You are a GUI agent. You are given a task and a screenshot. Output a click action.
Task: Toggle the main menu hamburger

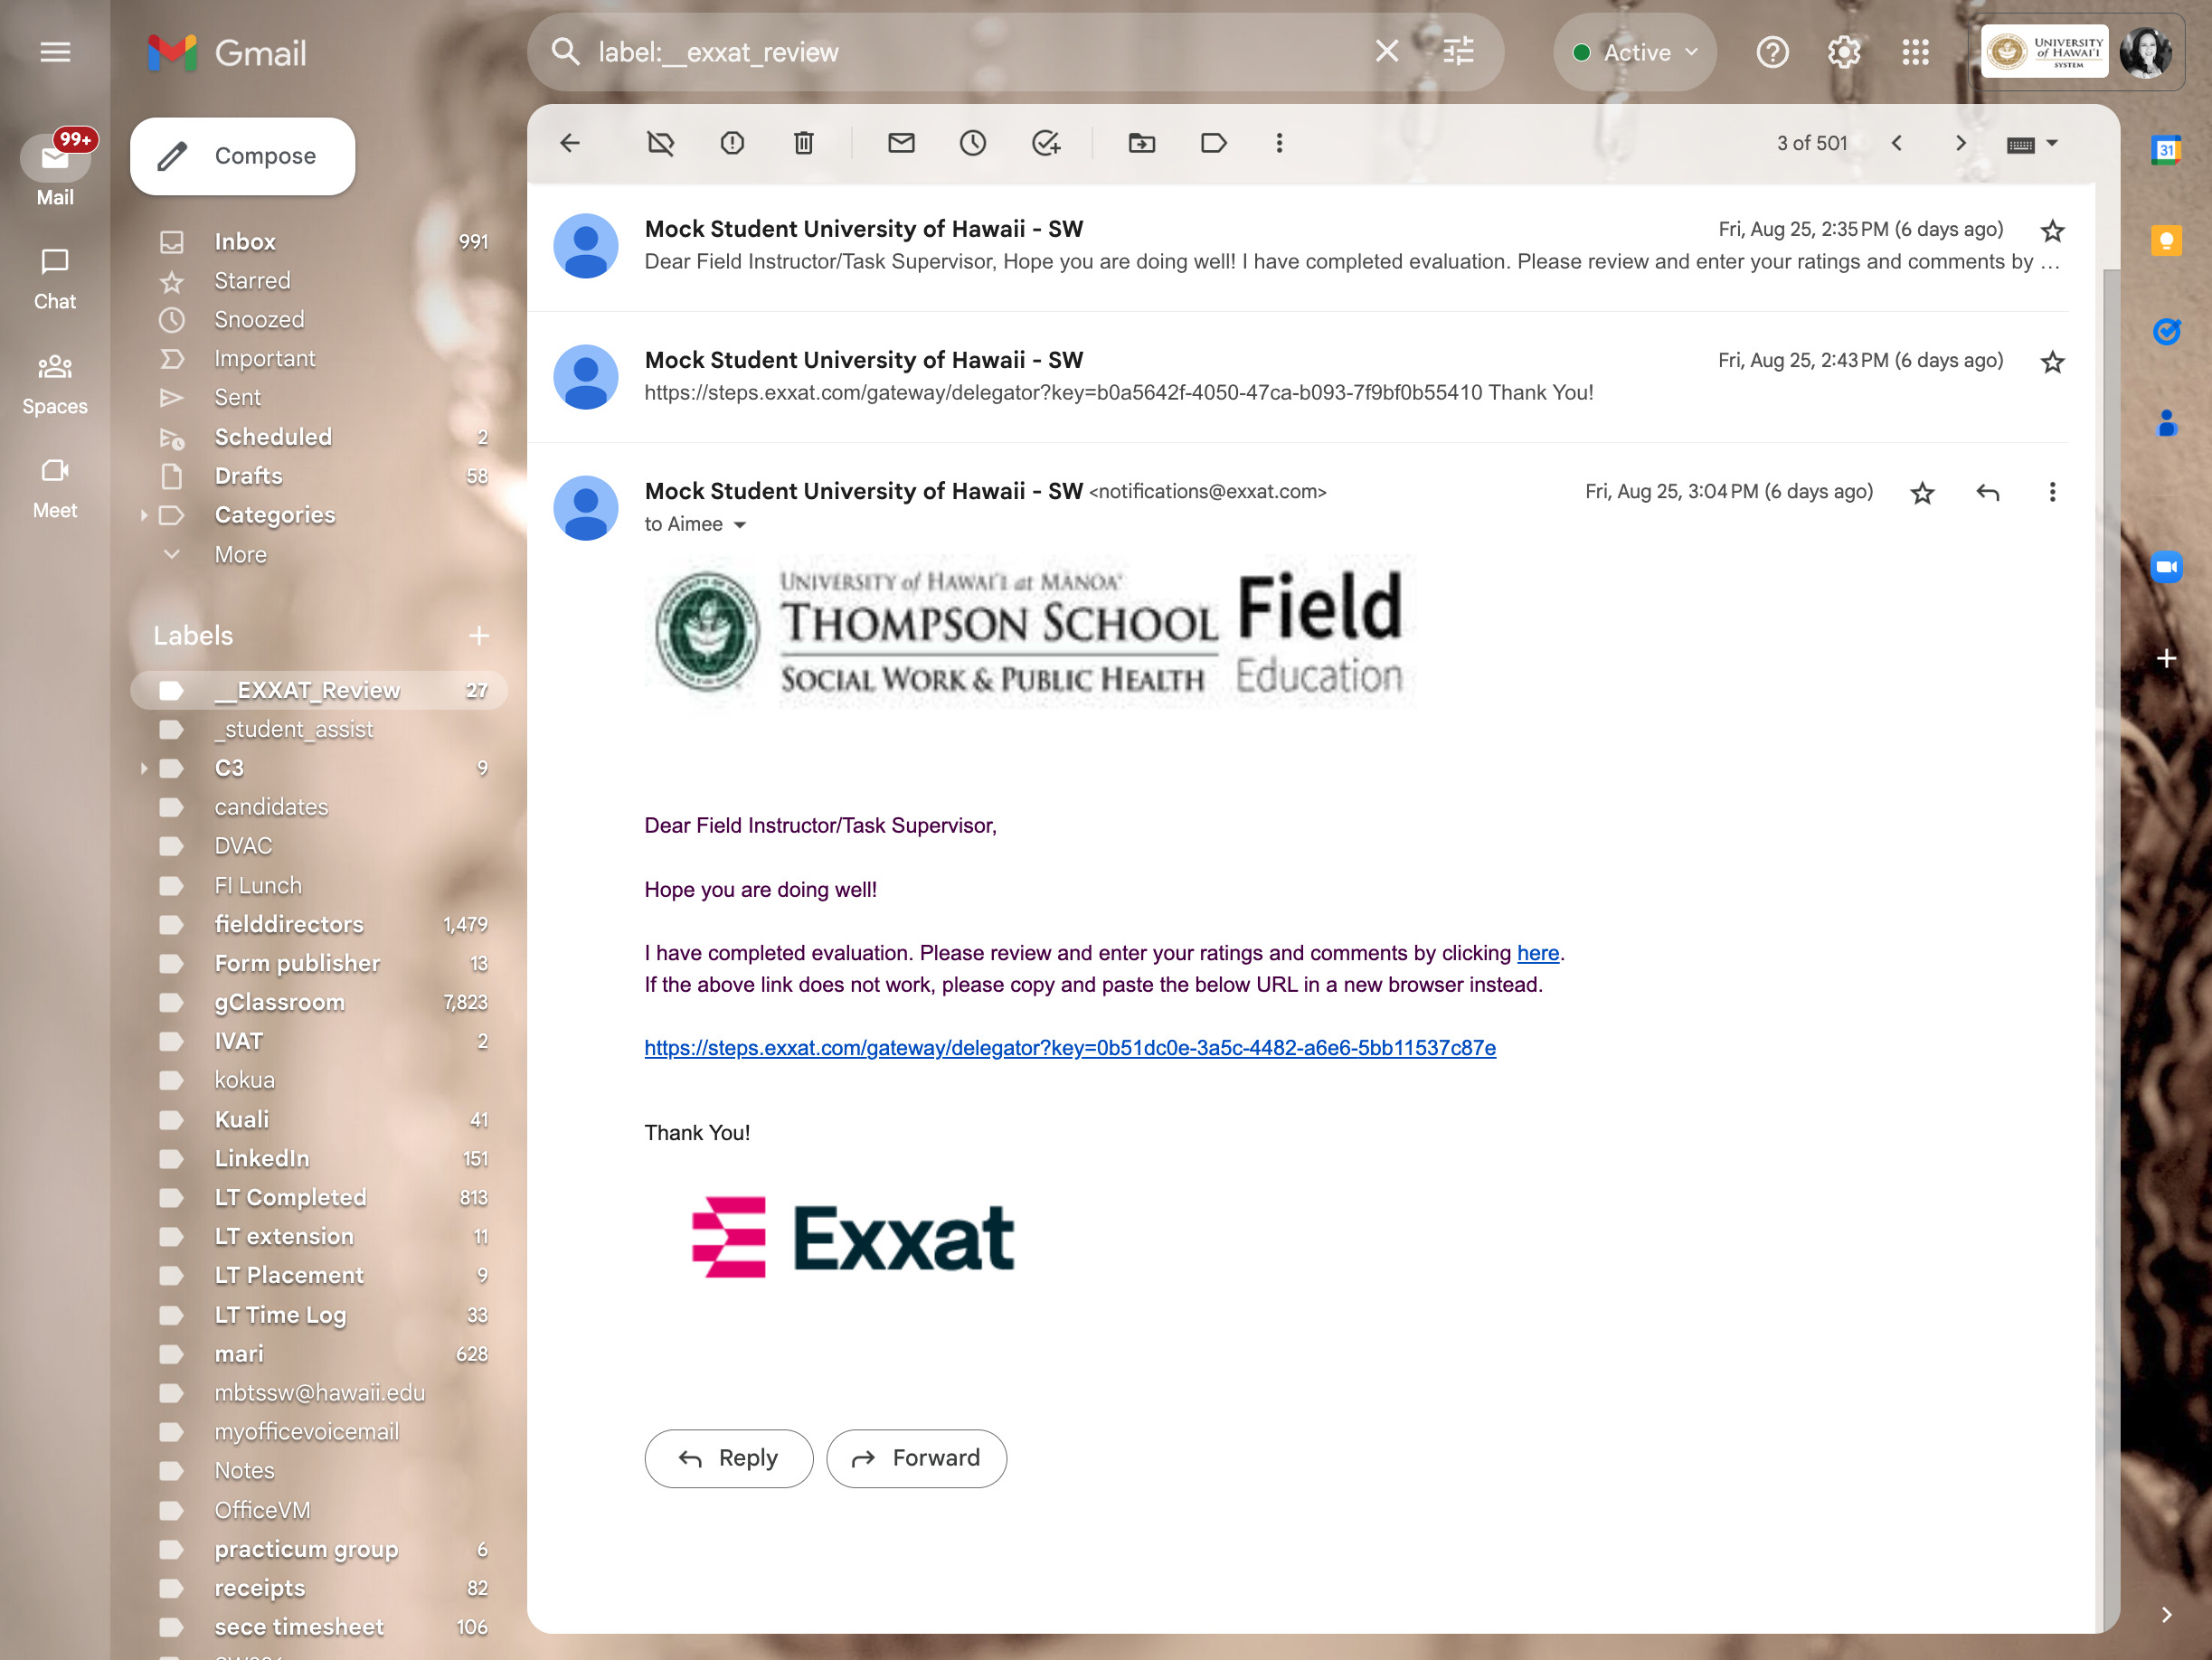coord(55,52)
